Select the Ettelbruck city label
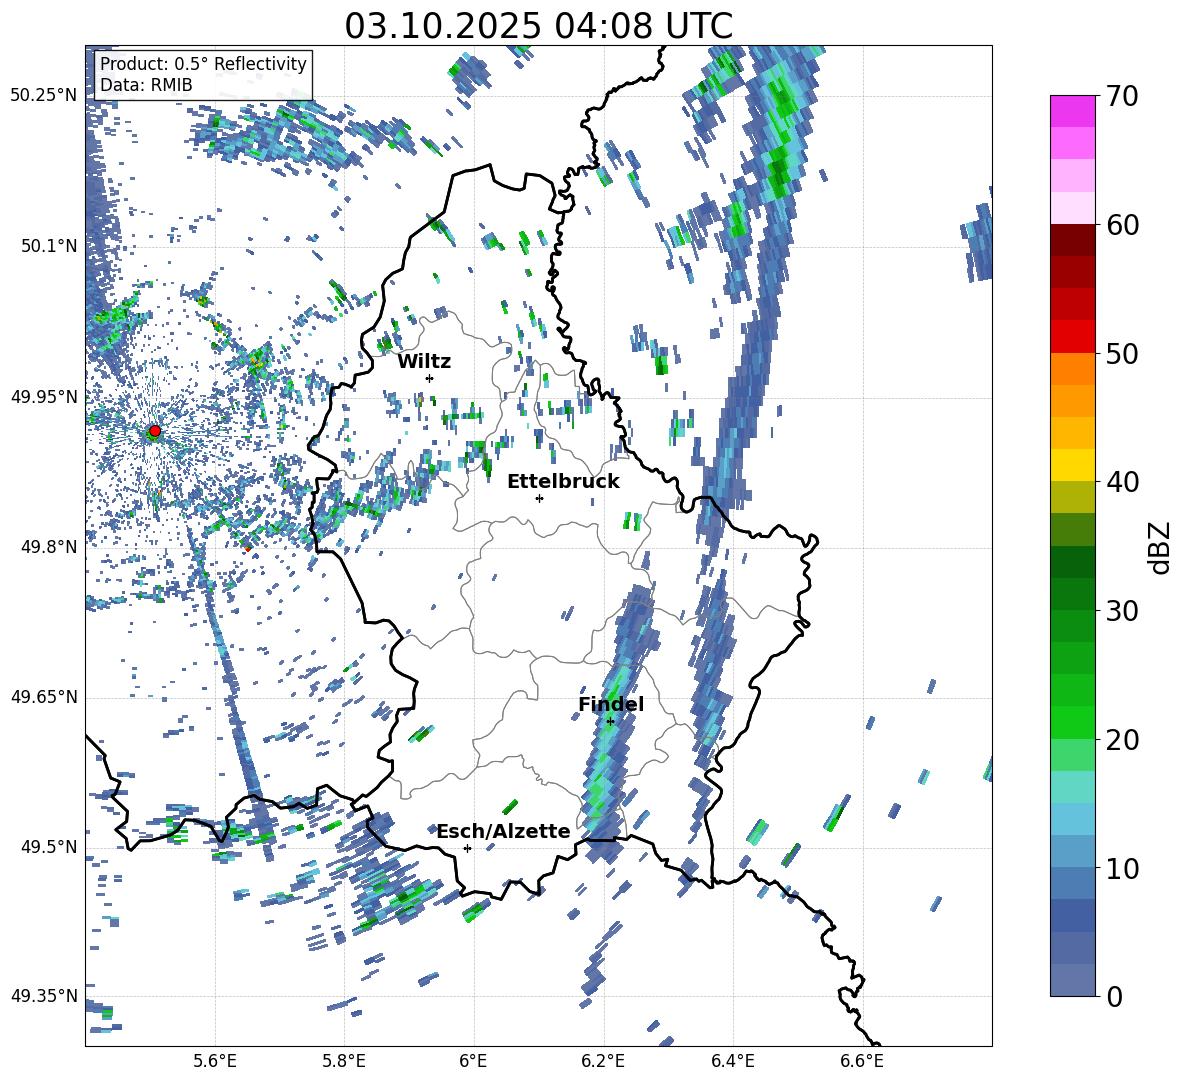 coord(563,482)
